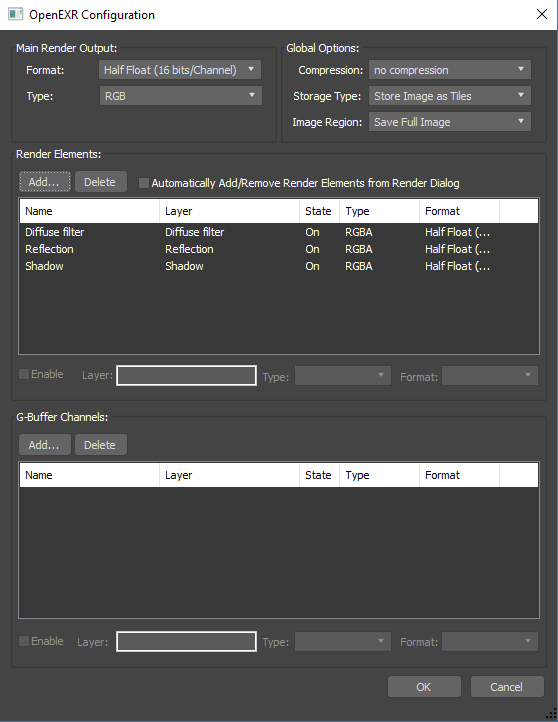Image resolution: width=558 pixels, height=722 pixels.
Task: Click Add in G-Buffer Channels section
Action: point(45,445)
